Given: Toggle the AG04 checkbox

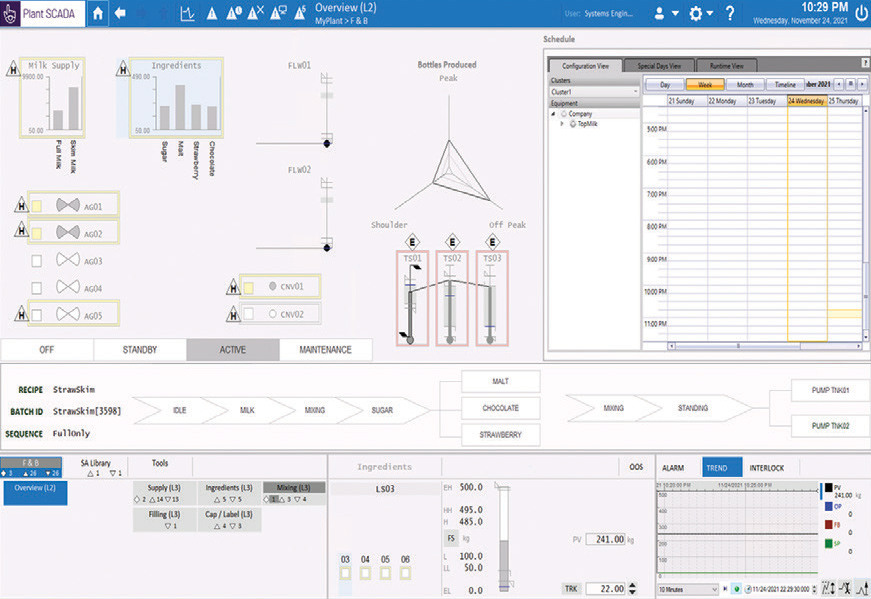Looking at the screenshot, I should (x=37, y=288).
